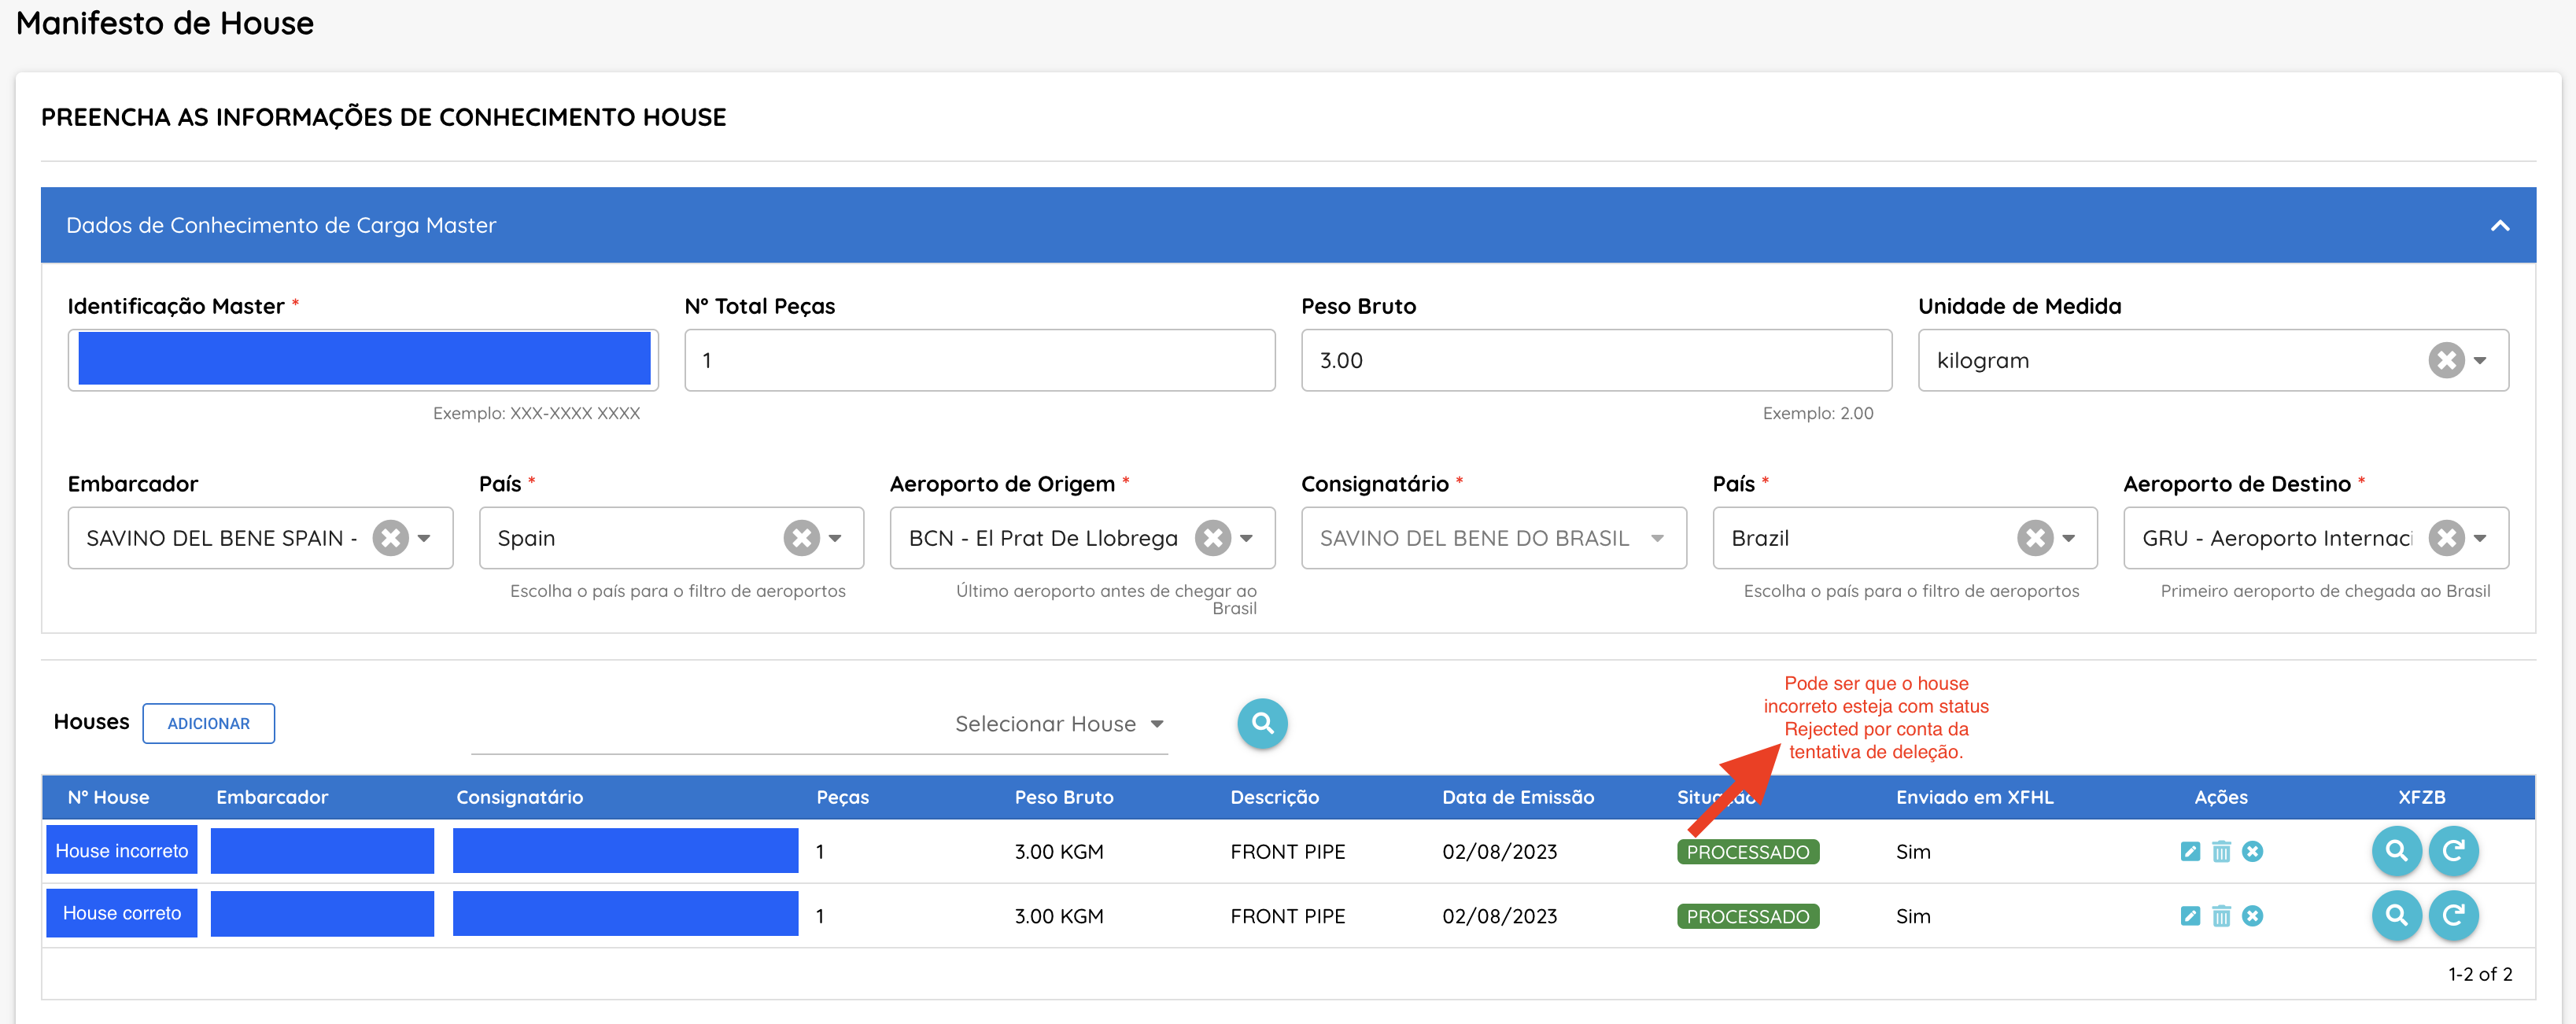Cancel the House correto row with x icon
The image size is (2576, 1024).
point(2252,916)
